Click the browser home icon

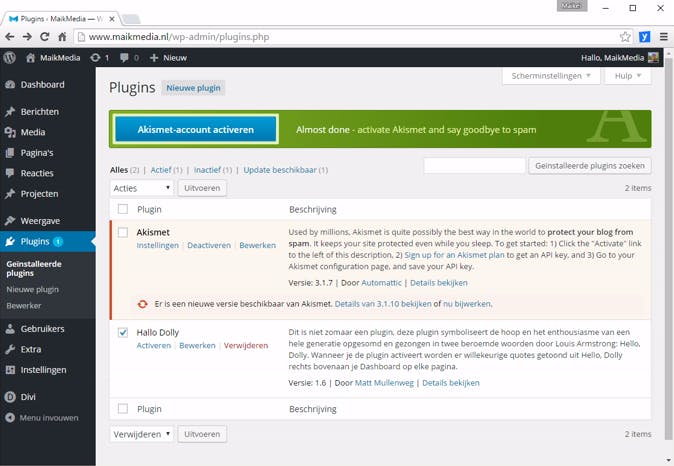coord(62,37)
